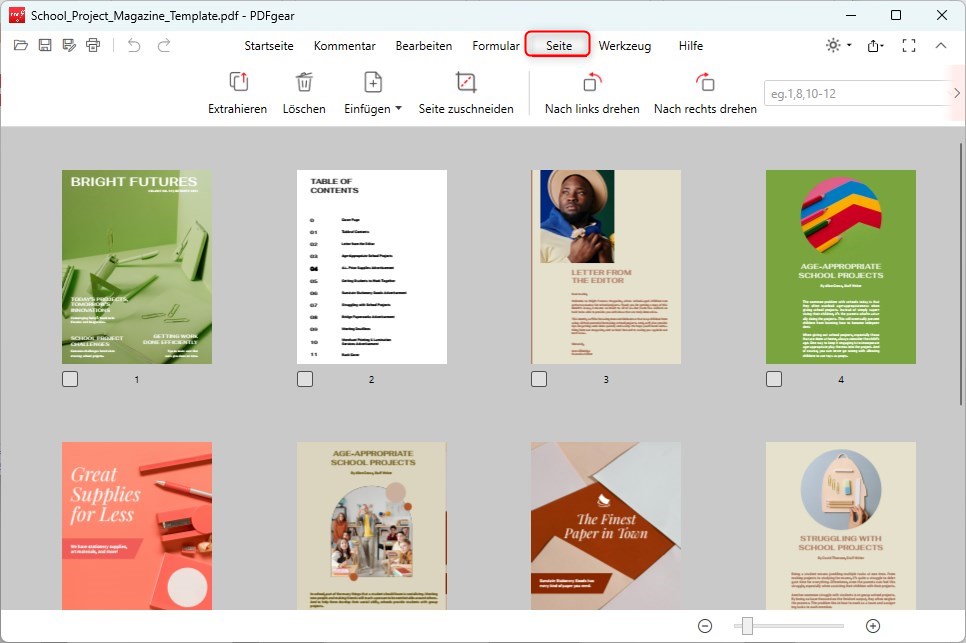Screen dimensions: 966x643
Task: Click the Löschen trash icon
Action: pos(304,83)
